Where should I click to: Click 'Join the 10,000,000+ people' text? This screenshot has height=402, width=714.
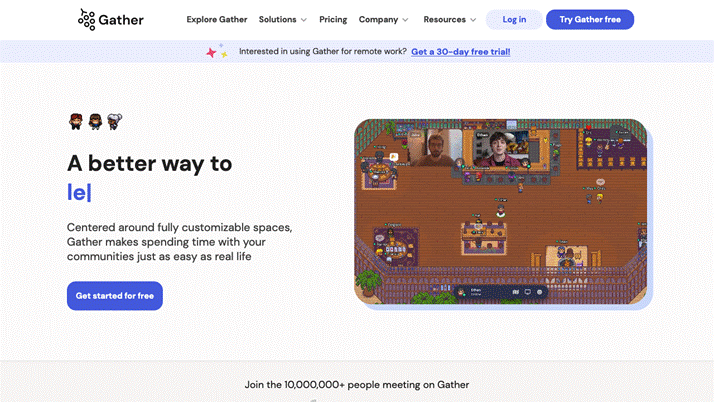[x=357, y=385]
